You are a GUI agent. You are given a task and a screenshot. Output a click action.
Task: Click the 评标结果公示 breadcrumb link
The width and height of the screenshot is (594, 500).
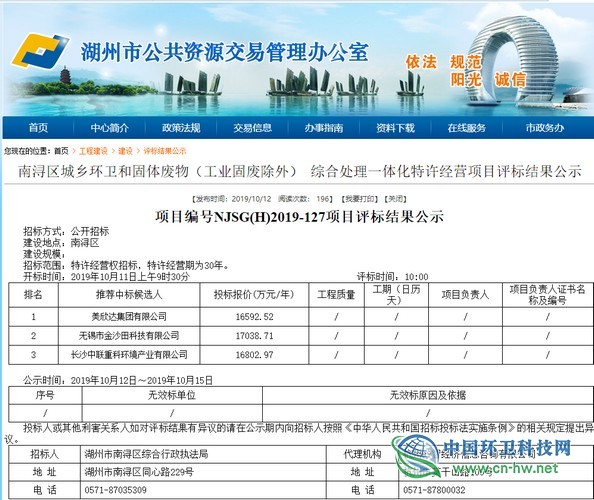165,151
